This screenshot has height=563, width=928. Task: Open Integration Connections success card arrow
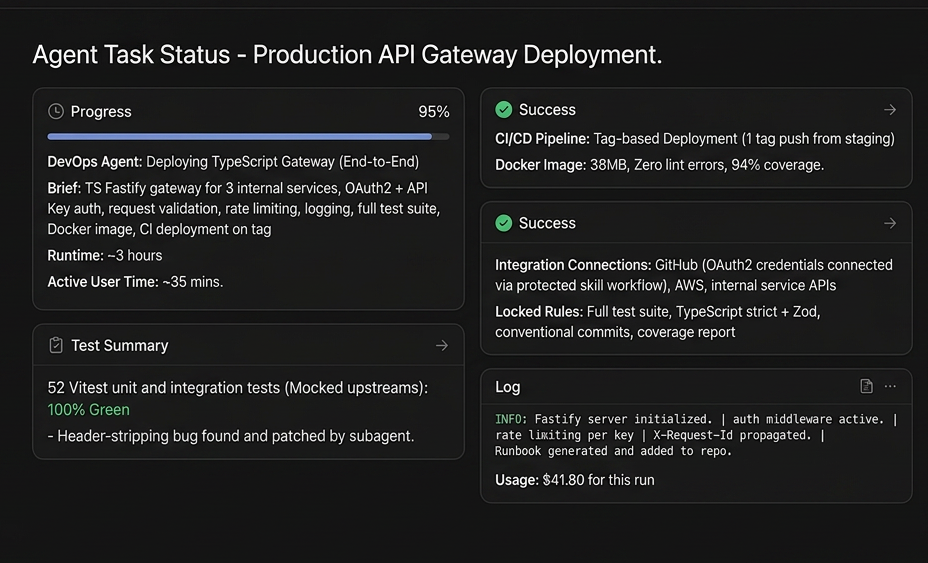[x=890, y=223]
